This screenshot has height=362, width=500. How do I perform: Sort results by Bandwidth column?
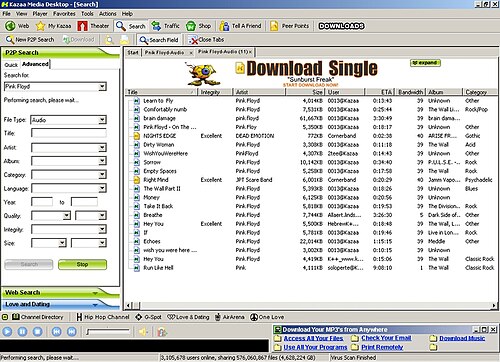coord(411,92)
